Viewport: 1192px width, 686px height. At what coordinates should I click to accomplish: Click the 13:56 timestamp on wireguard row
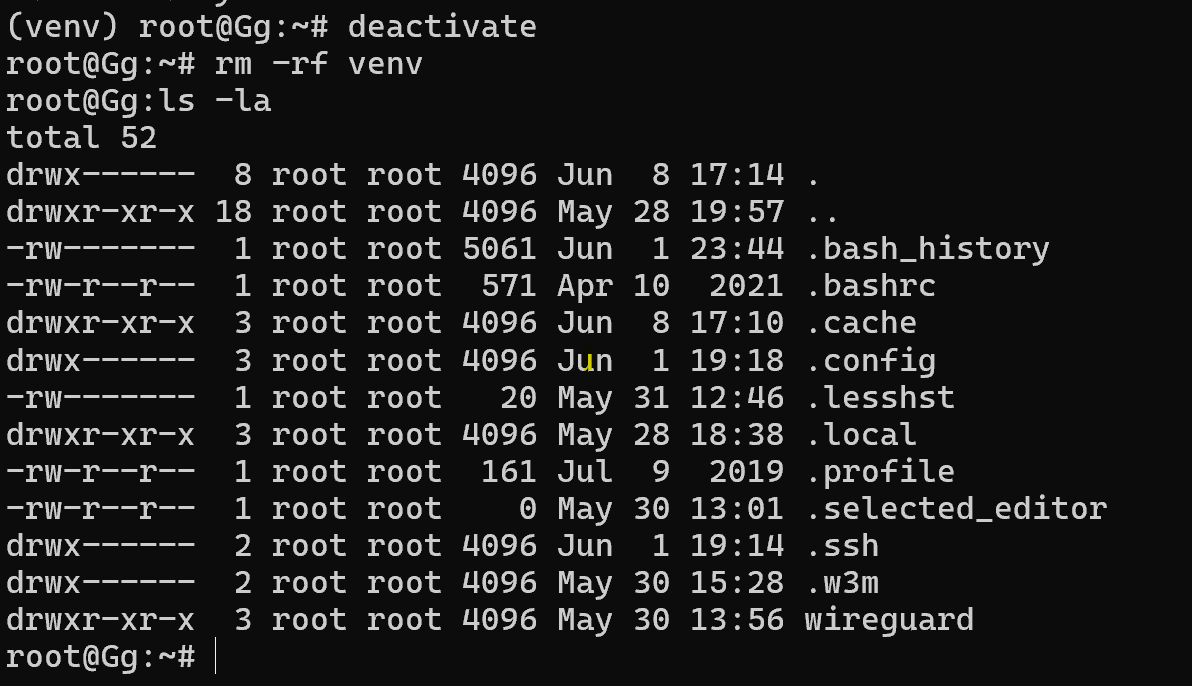pos(737,621)
